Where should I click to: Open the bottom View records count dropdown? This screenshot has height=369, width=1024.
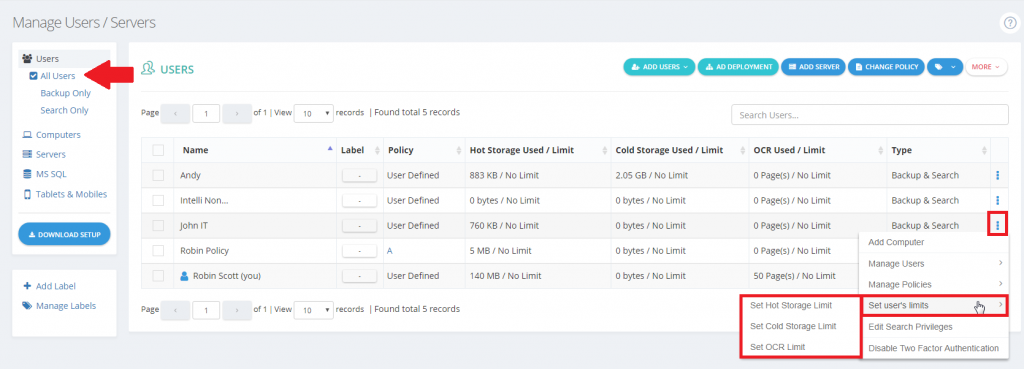point(313,310)
